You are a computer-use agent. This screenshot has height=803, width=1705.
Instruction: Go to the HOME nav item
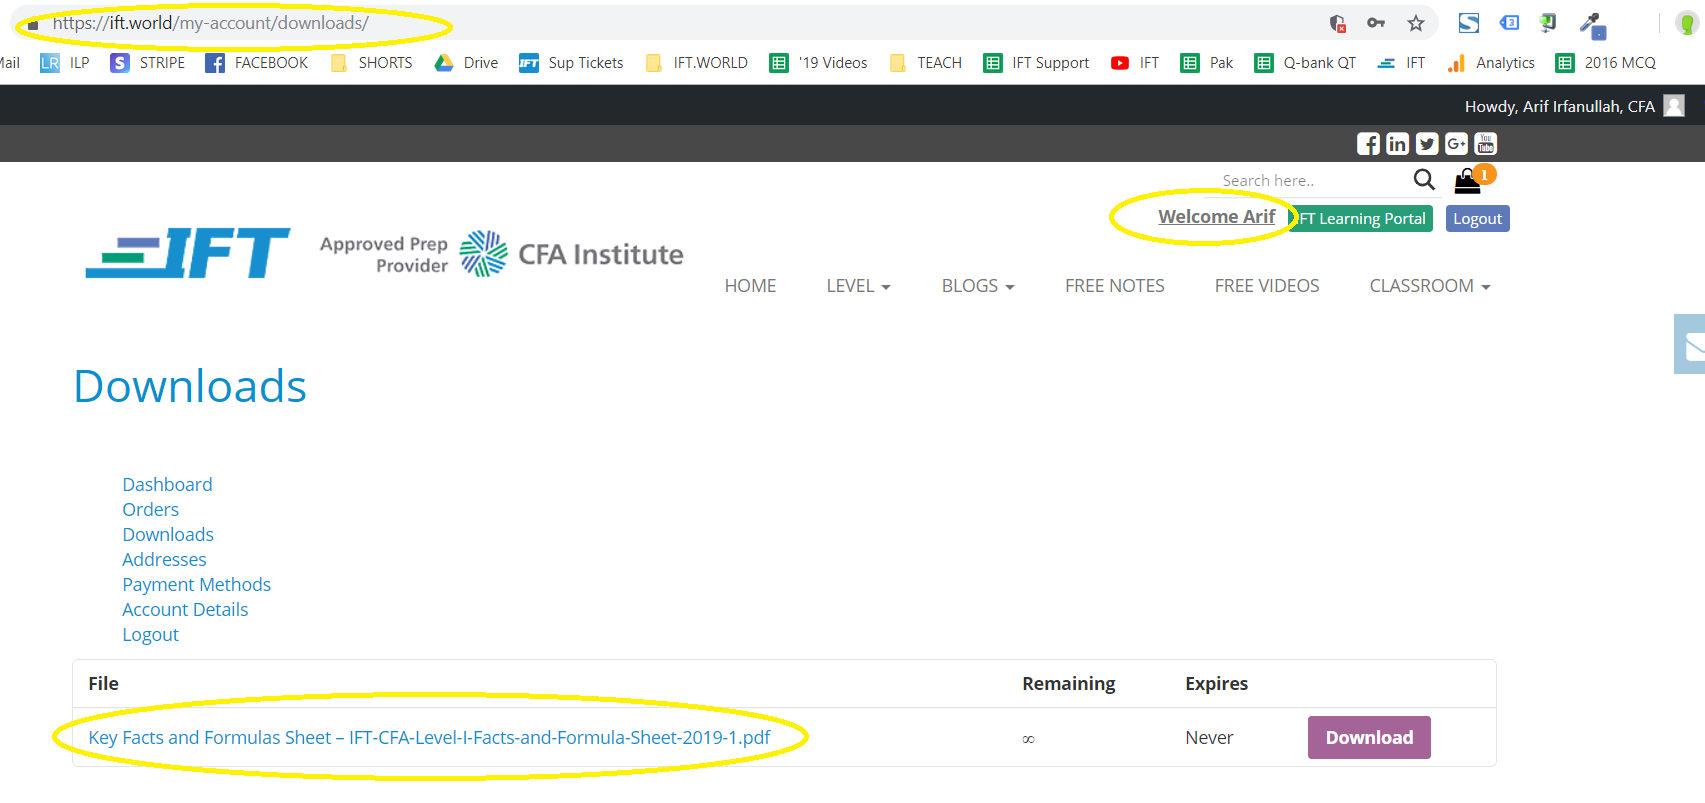(x=750, y=286)
